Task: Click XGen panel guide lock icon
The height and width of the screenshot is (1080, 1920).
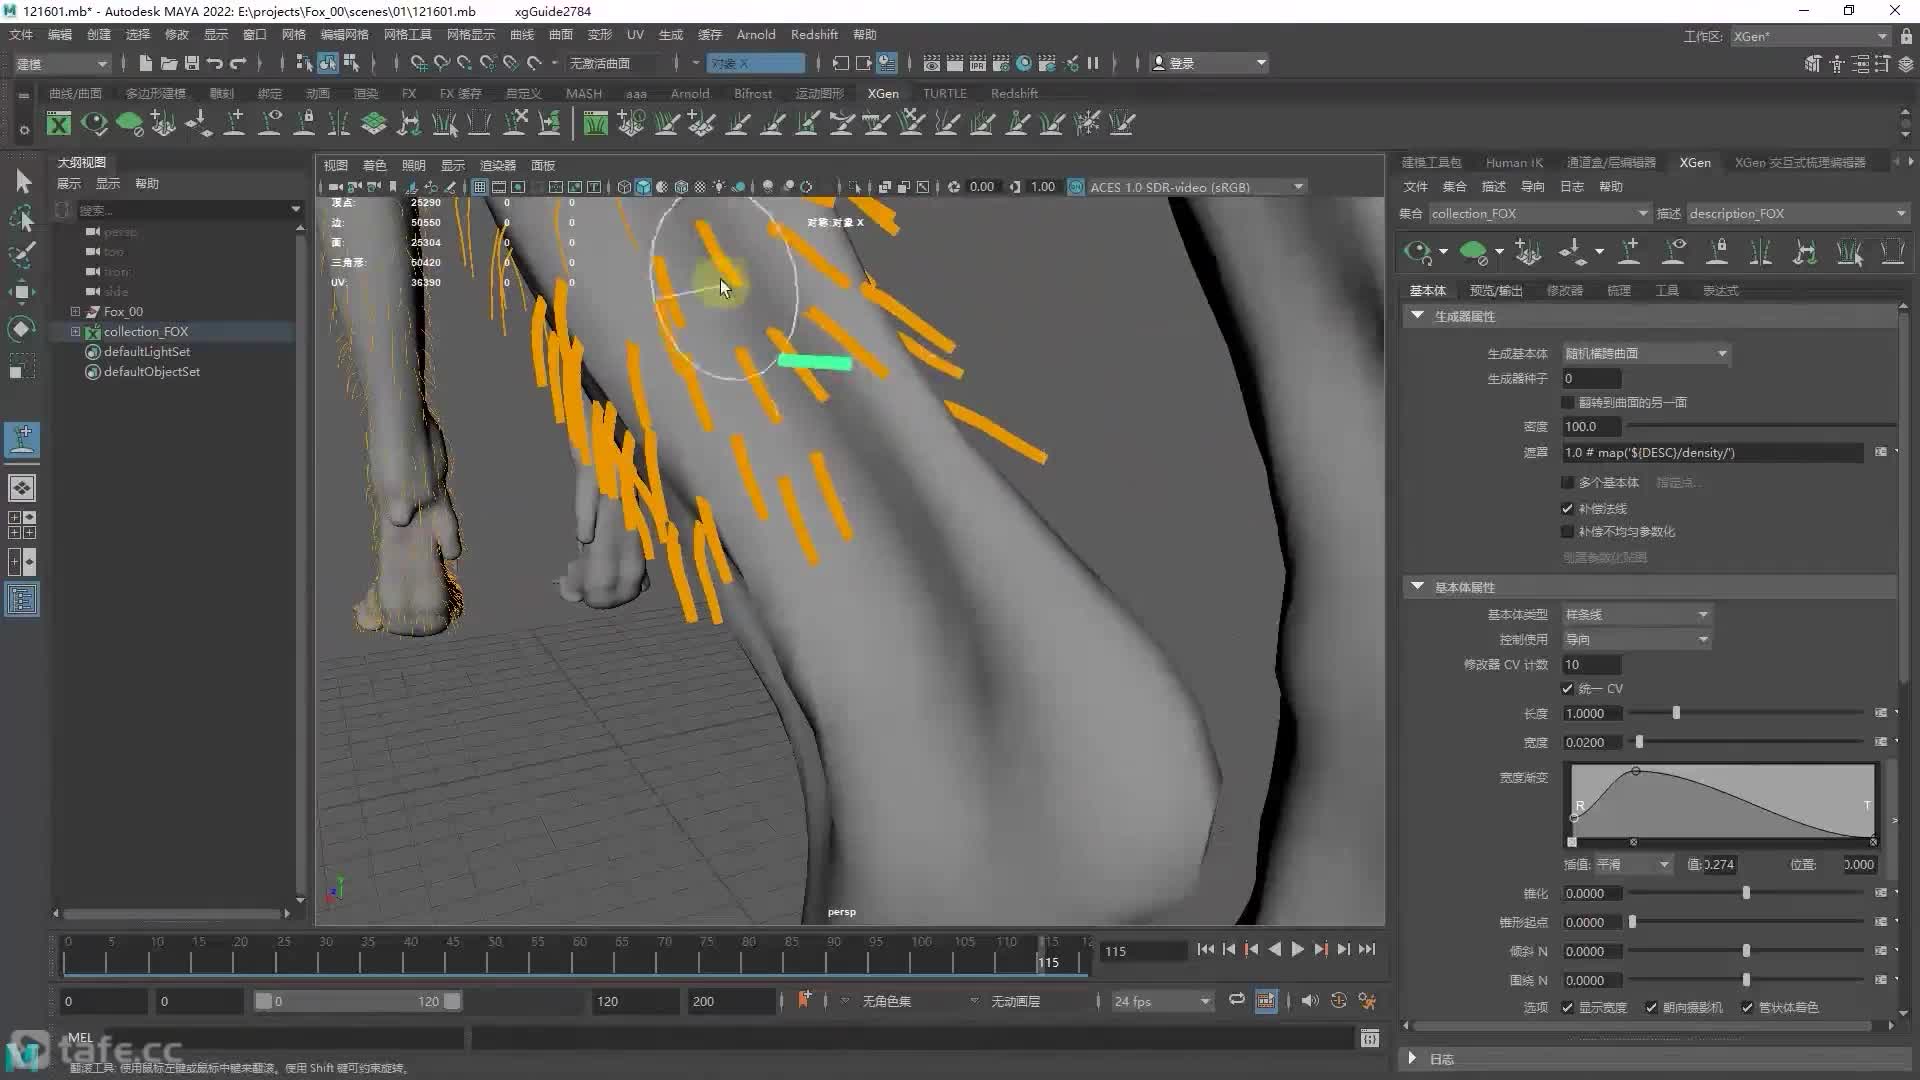Action: tap(1717, 252)
